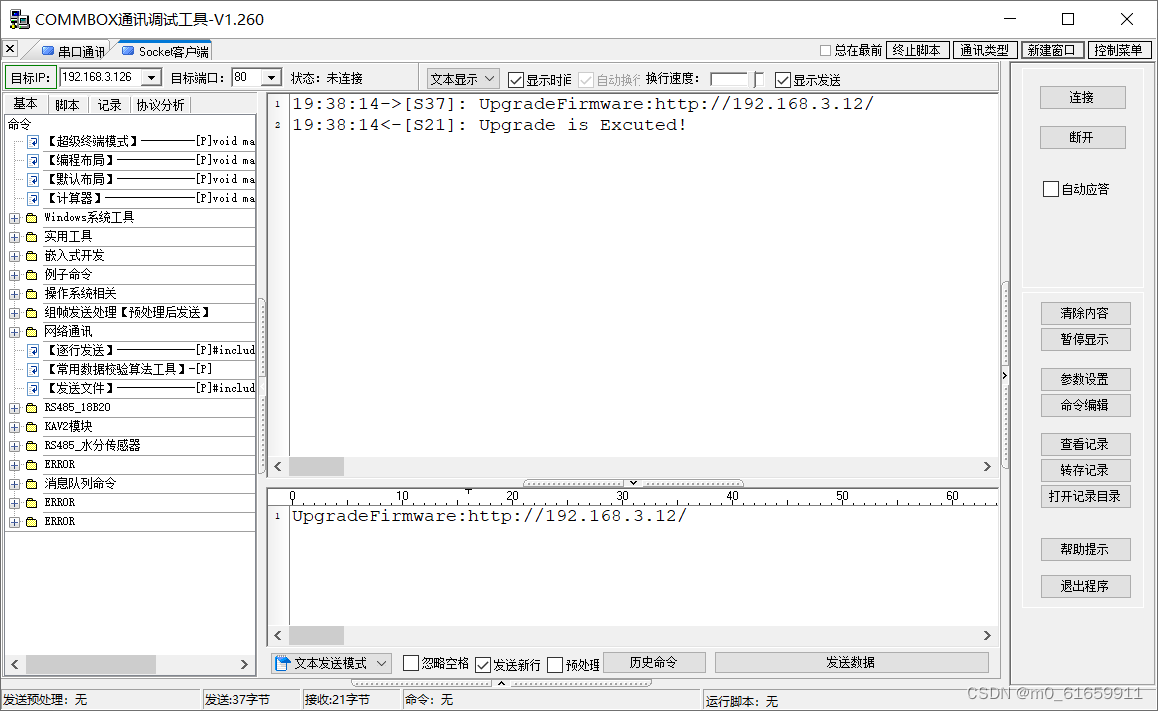This screenshot has width=1158, height=711.
Task: Click the 发送数据 button
Action: tap(851, 662)
